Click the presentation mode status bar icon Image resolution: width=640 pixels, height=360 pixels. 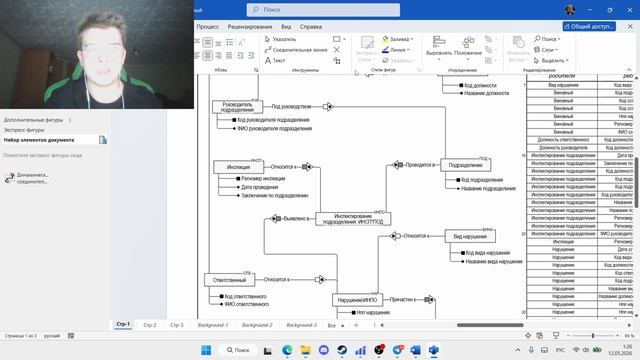(x=556, y=336)
